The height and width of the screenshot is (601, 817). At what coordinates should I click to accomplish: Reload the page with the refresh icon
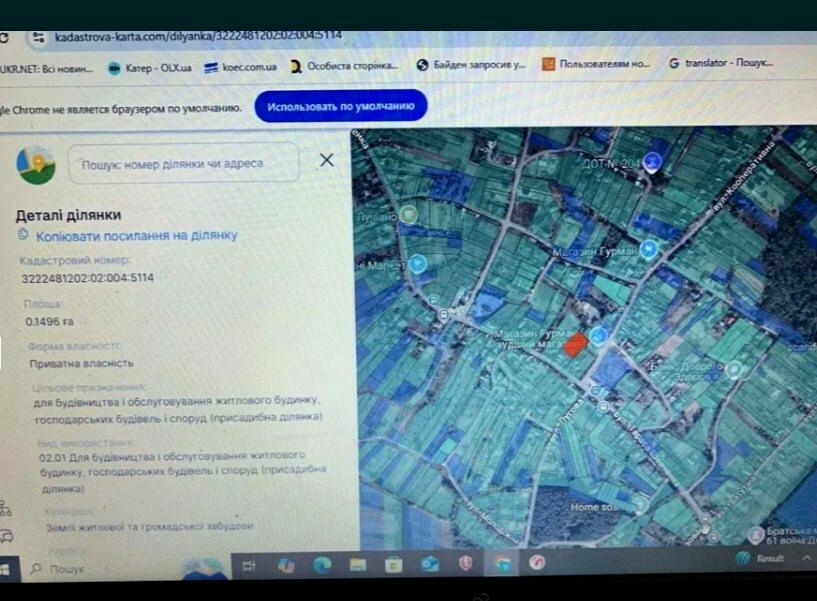tap(5, 37)
